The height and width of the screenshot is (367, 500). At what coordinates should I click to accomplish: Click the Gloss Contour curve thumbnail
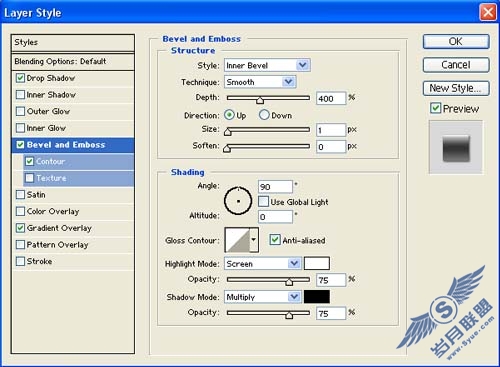(x=237, y=240)
